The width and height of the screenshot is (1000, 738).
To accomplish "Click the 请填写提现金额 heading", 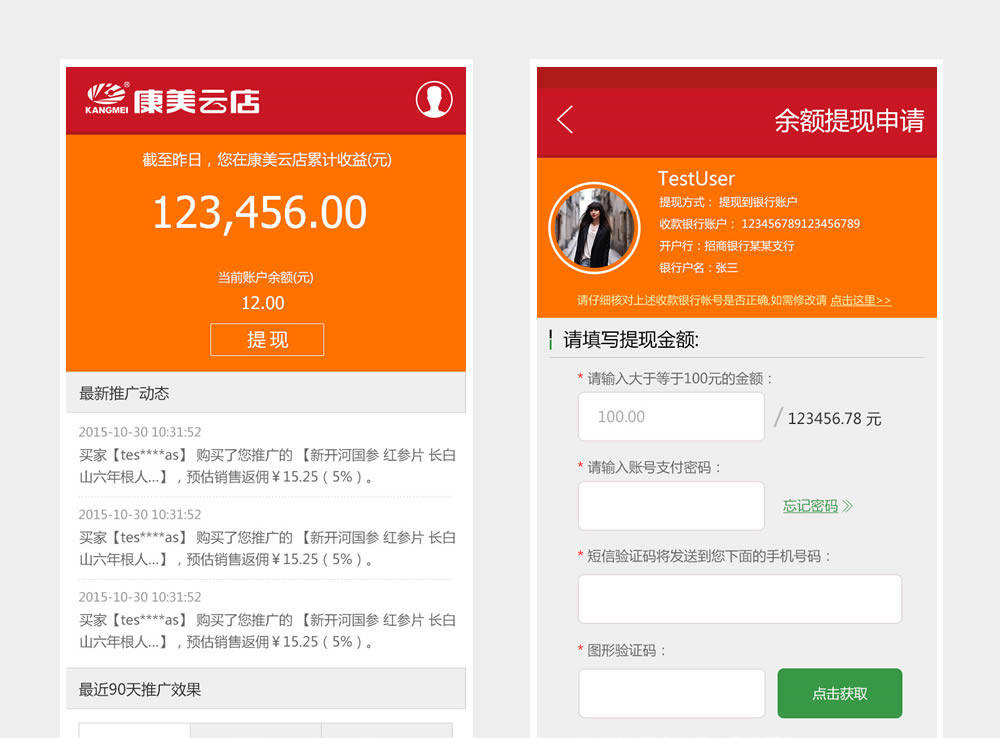I will pyautogui.click(x=631, y=339).
